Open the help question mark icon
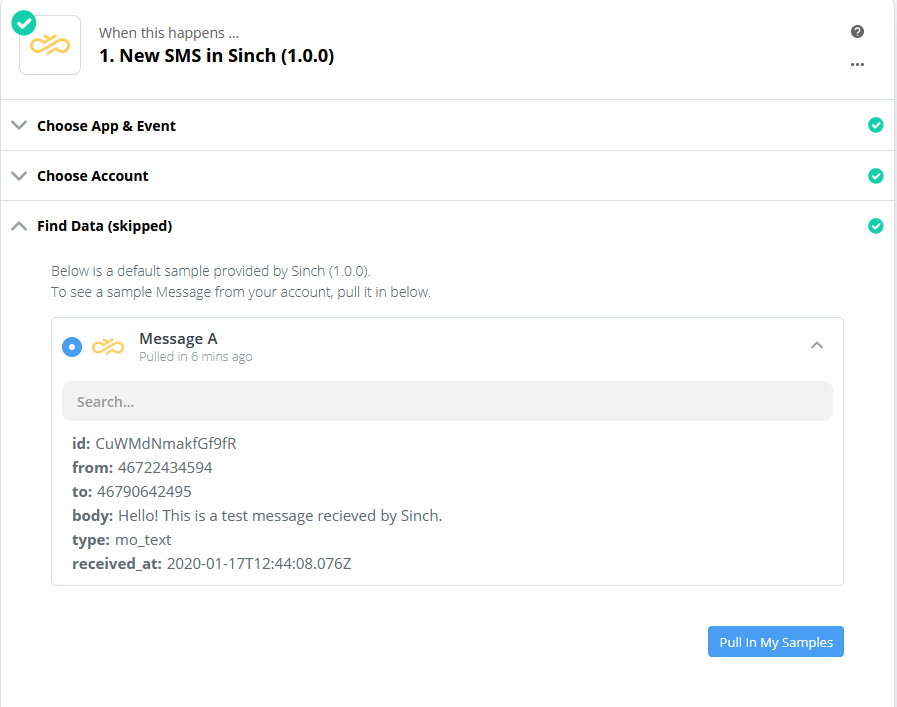897x707 pixels. tap(857, 31)
